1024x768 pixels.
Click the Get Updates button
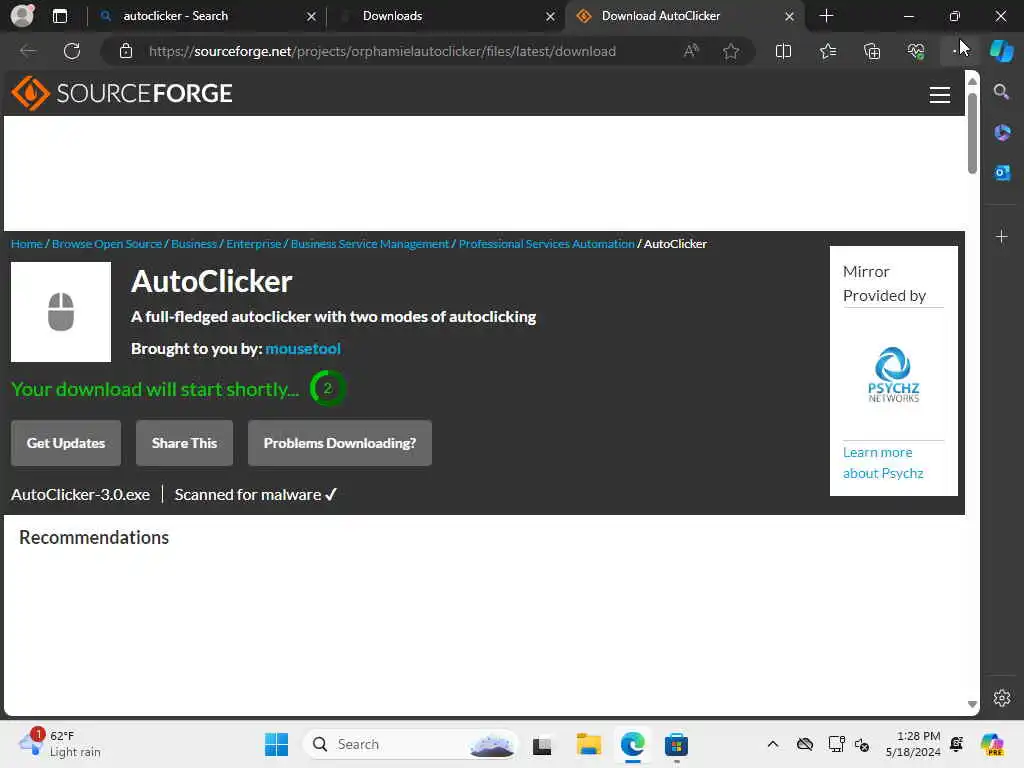66,443
